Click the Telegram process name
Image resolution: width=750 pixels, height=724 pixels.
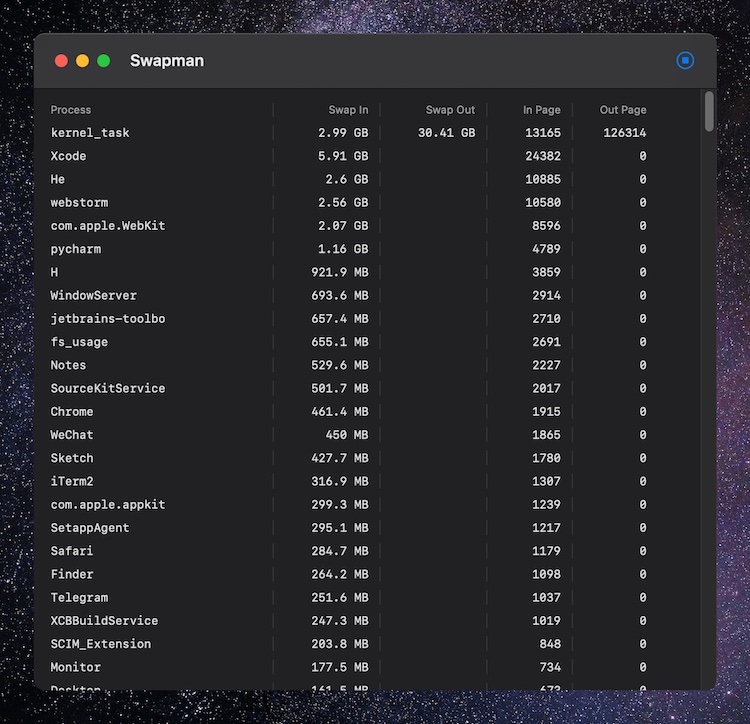[79, 597]
